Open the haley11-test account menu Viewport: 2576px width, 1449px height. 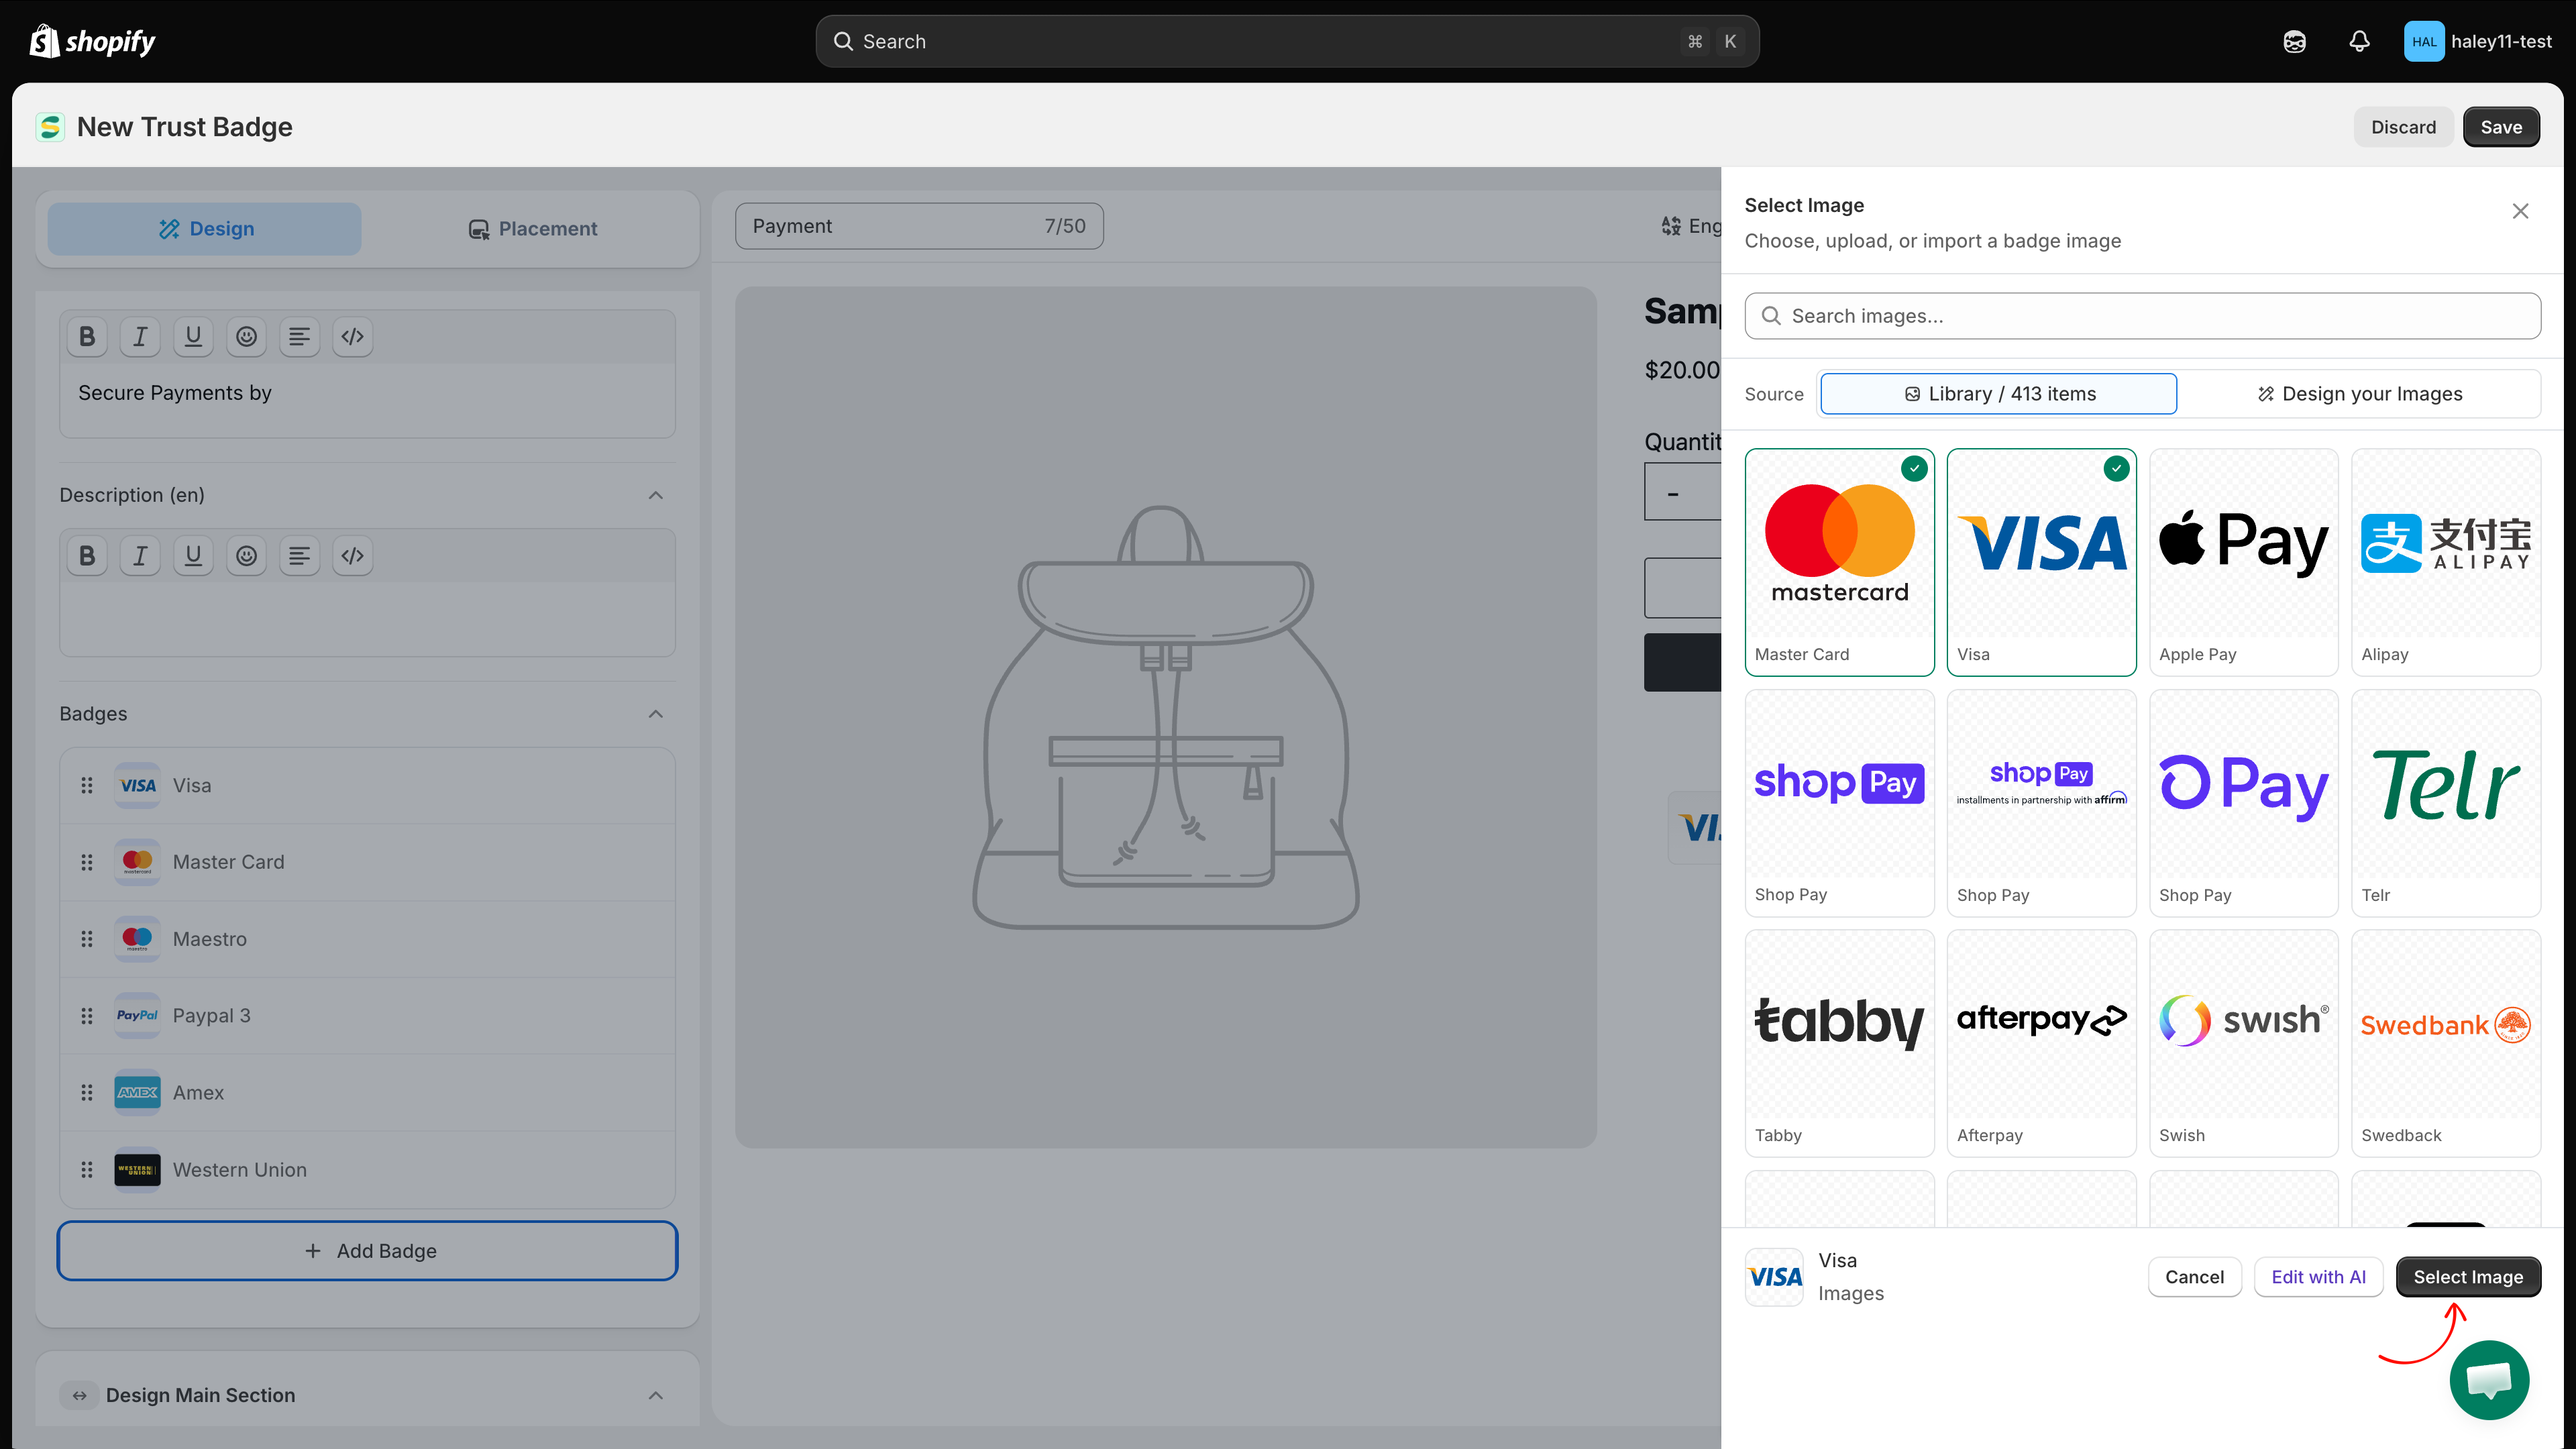pyautogui.click(x=2478, y=41)
